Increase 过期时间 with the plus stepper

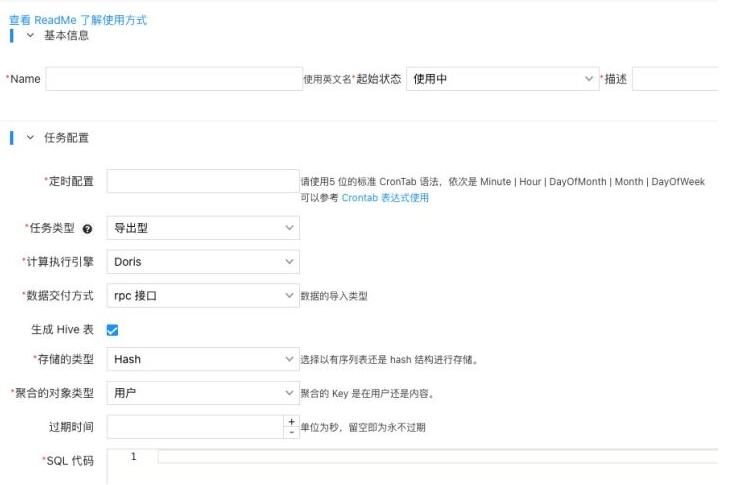pos(291,421)
